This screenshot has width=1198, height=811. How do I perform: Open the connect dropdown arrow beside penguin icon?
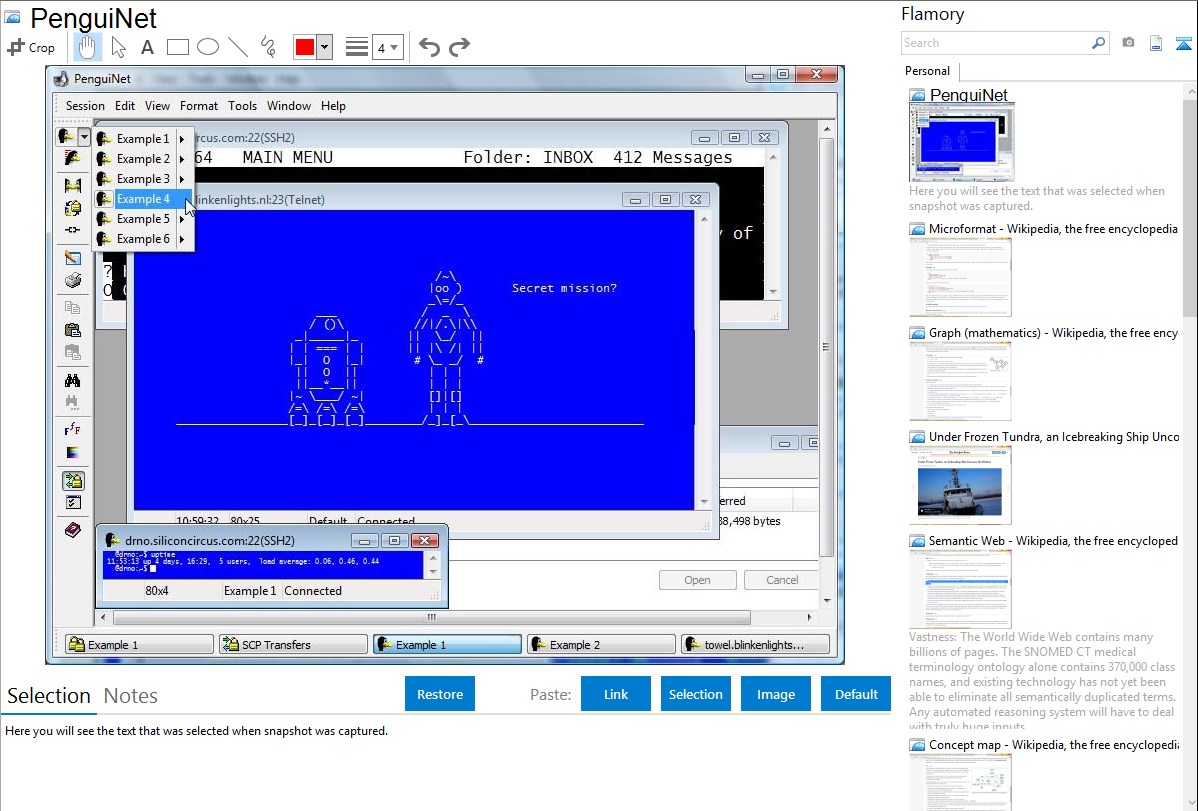click(83, 138)
